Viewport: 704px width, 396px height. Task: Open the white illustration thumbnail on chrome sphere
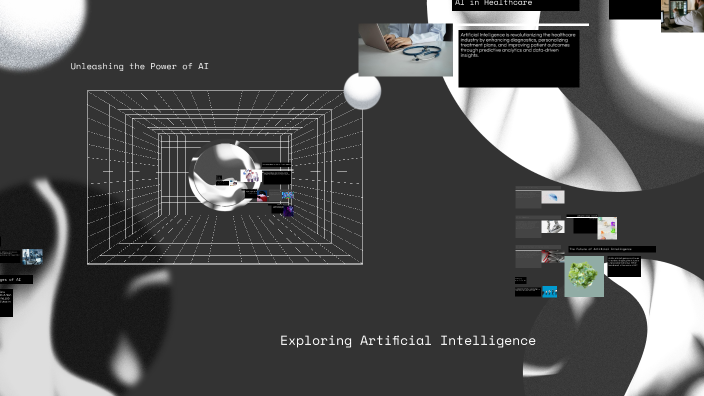251,176
